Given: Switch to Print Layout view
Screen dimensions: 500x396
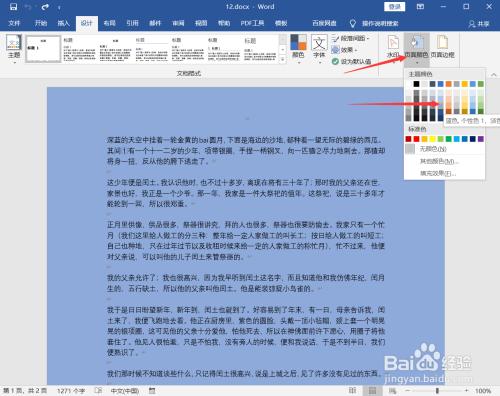Looking at the screenshot, I should pos(372,390).
